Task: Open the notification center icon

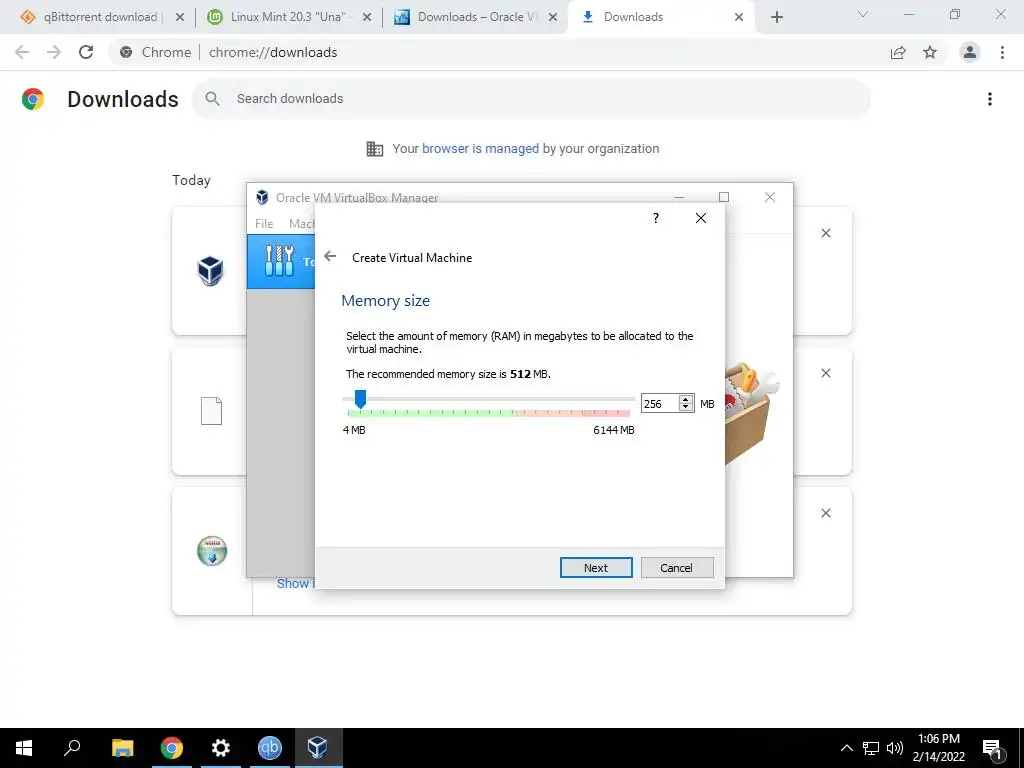Action: pos(992,749)
